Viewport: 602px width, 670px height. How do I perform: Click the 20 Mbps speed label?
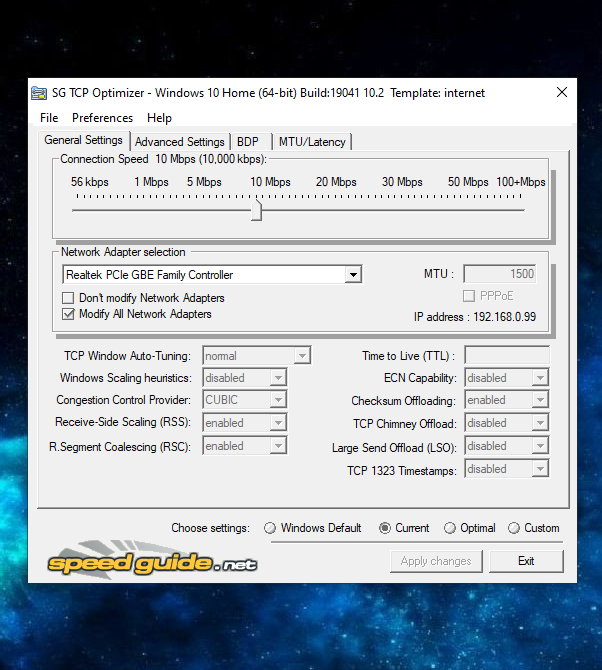pyautogui.click(x=336, y=182)
